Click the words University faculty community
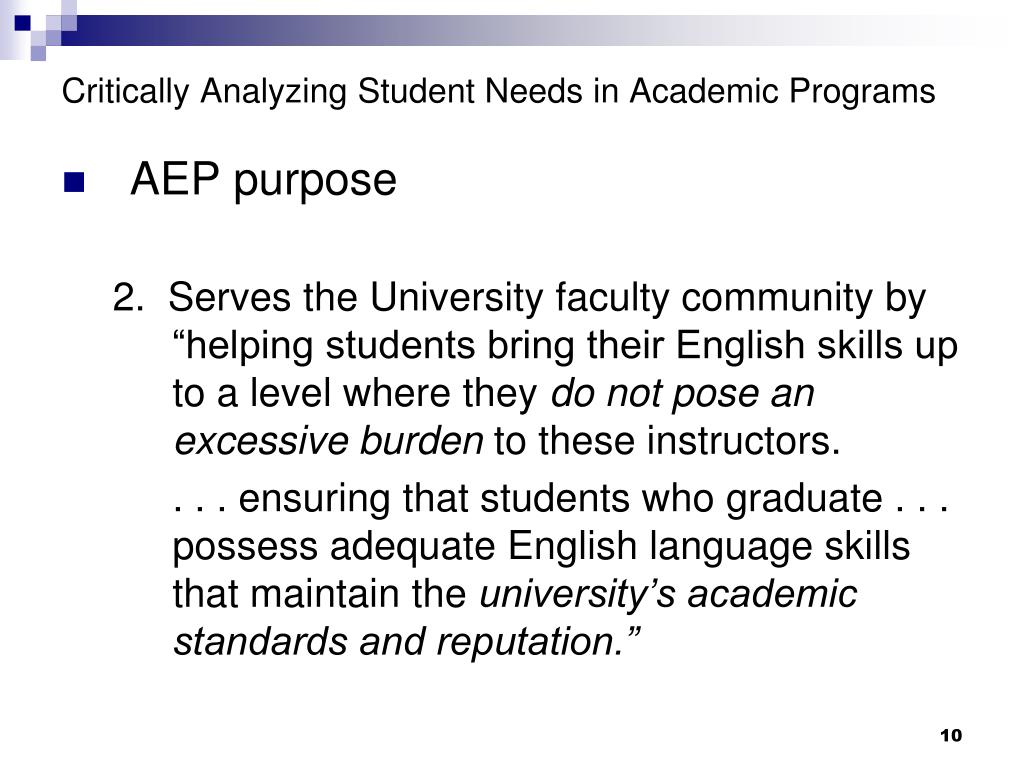This screenshot has width=1024, height=768. coord(621,299)
